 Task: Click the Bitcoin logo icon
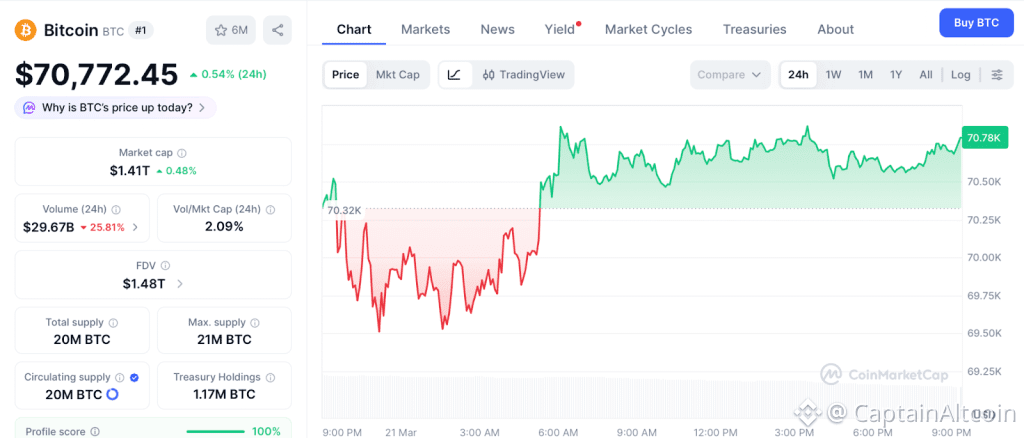pyautogui.click(x=26, y=30)
